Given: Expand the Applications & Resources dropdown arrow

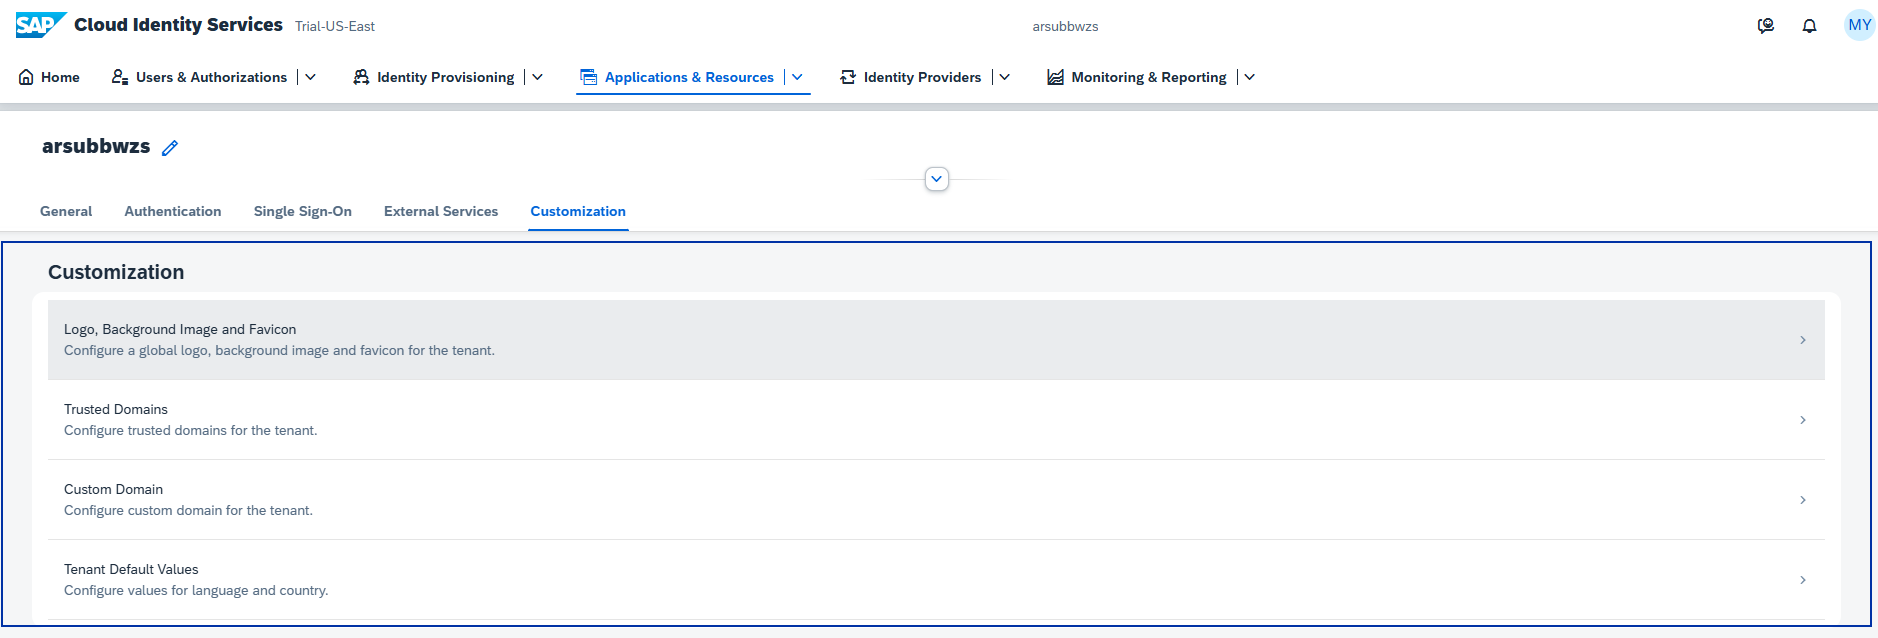Looking at the screenshot, I should pos(797,77).
